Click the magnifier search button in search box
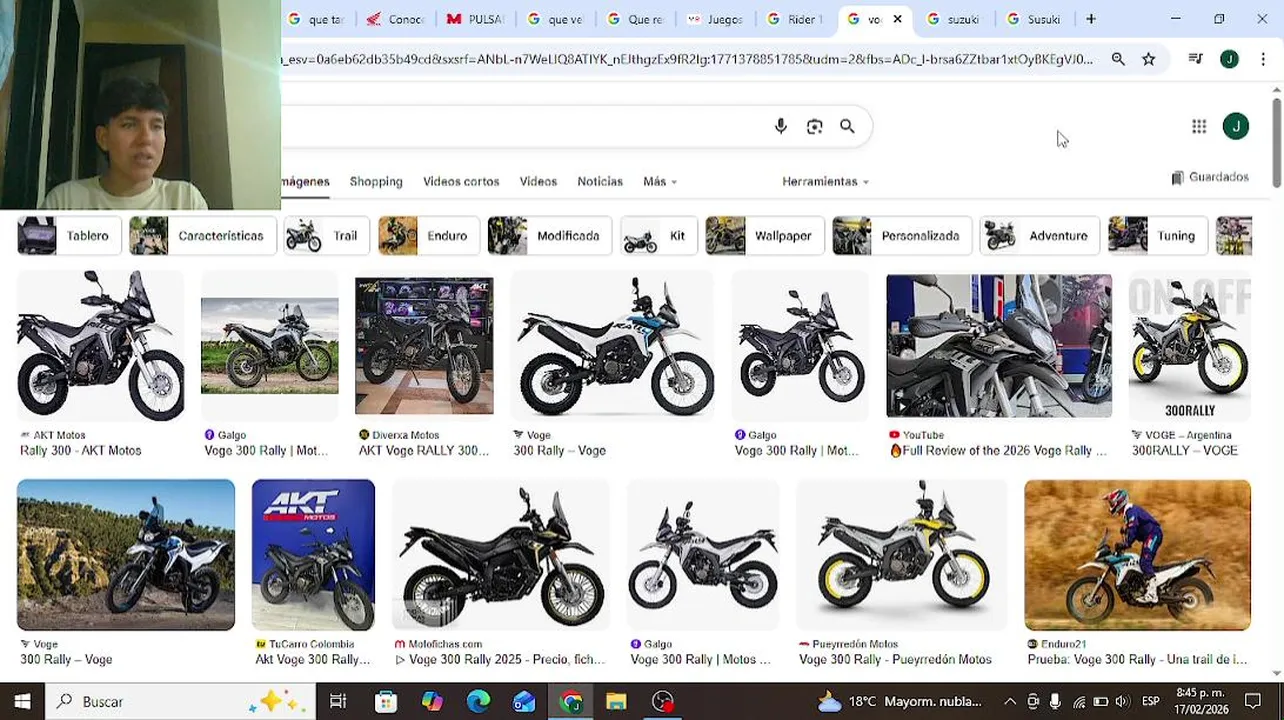The height and width of the screenshot is (720, 1284). pyautogui.click(x=847, y=126)
